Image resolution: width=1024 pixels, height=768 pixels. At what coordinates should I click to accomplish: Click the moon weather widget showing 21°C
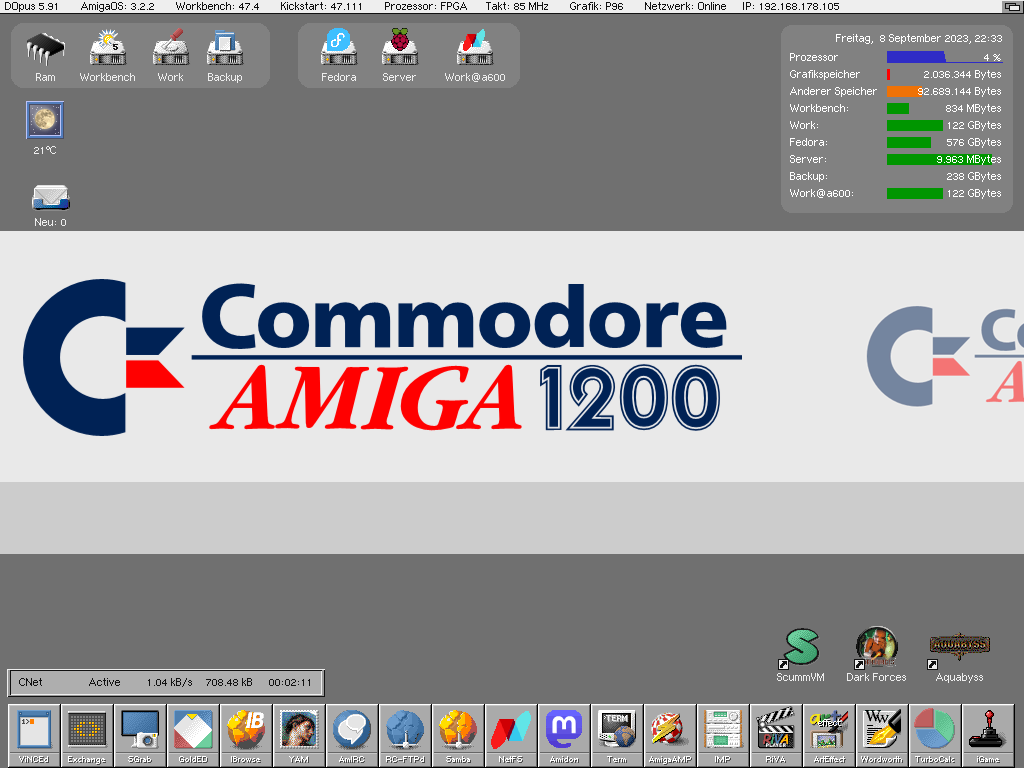coord(45,121)
